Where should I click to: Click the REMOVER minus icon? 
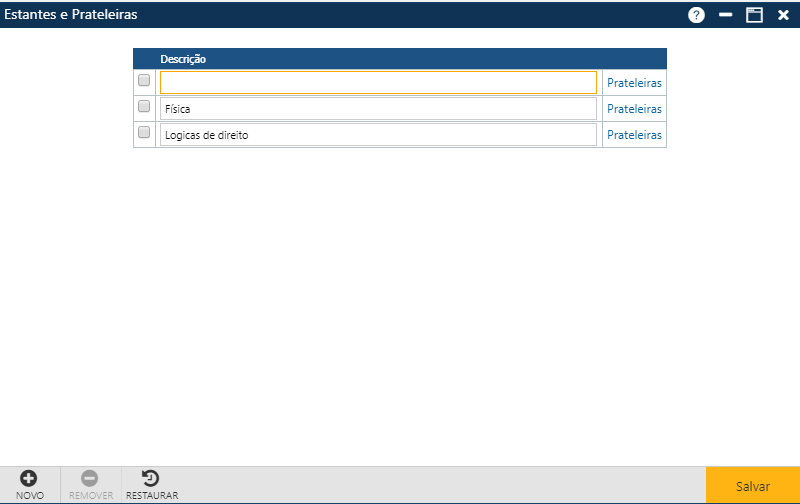click(x=90, y=479)
